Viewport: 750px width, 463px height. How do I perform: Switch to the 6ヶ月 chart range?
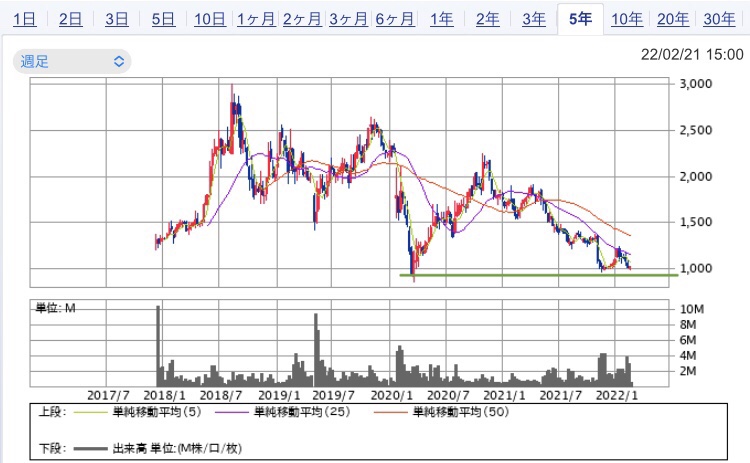(x=395, y=19)
